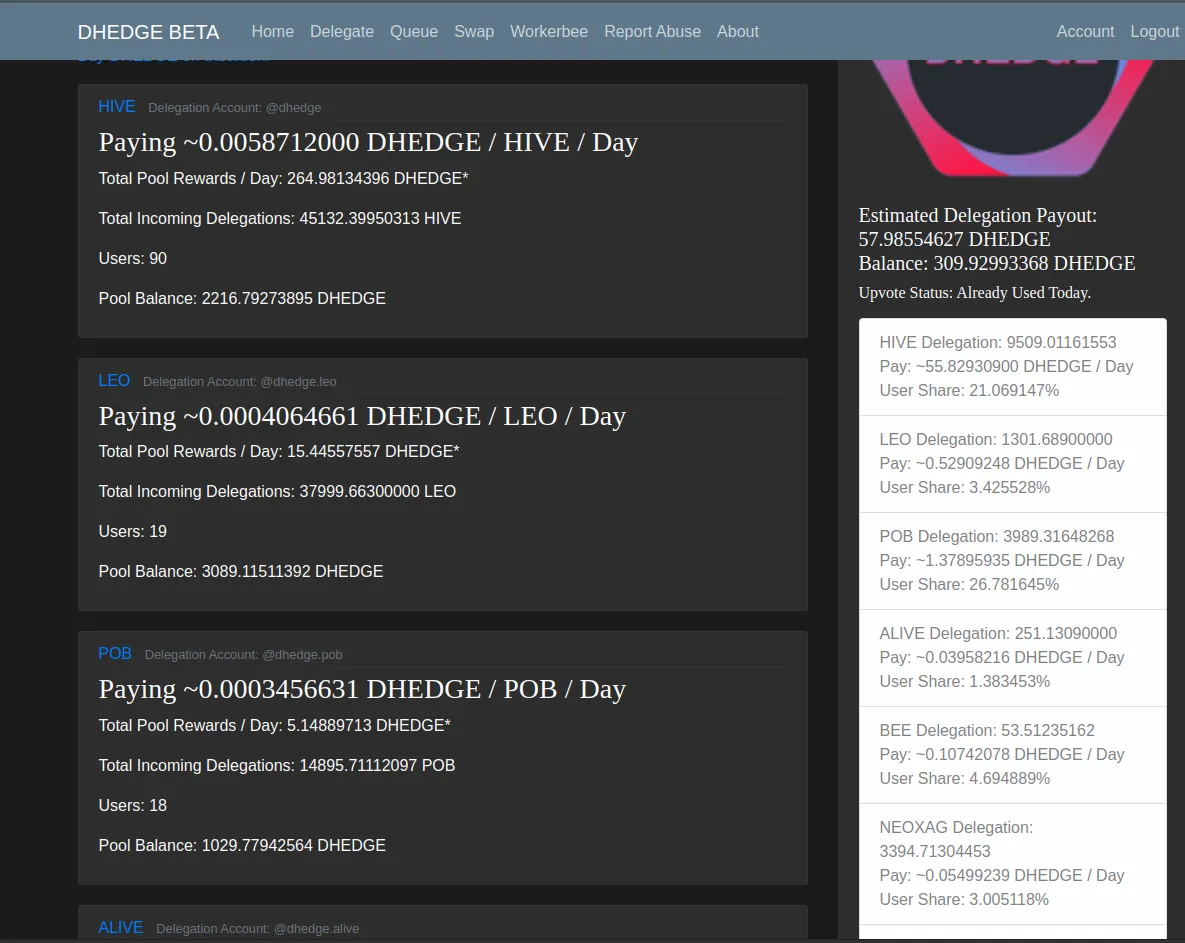This screenshot has height=943, width=1185.
Task: Click 'Users: 90' in HIVE card
Action: 132,258
